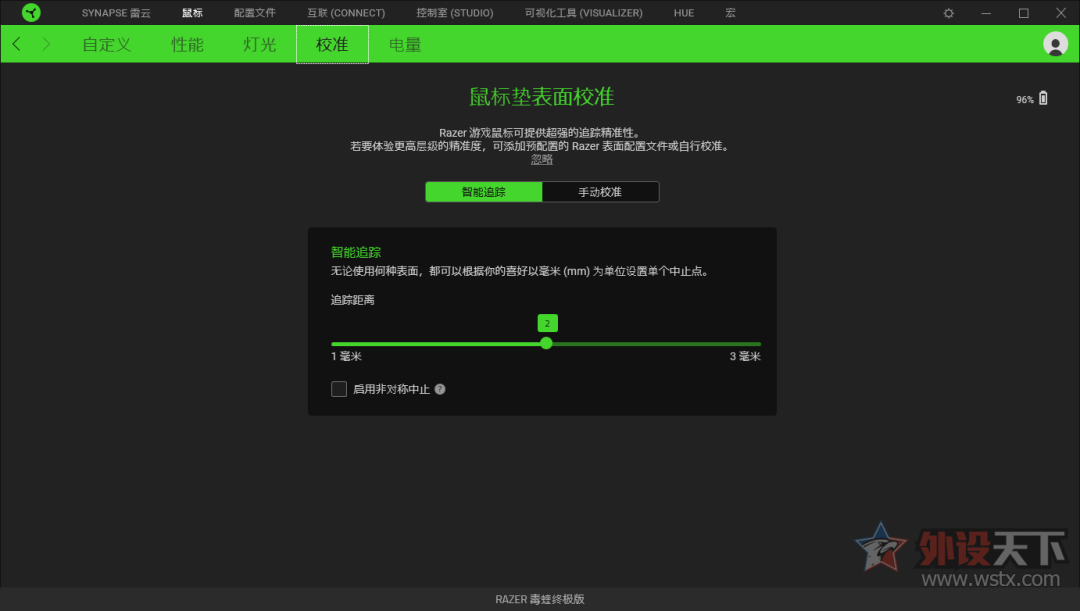Open the 鼠标 top menu
Viewport: 1080px width, 611px height.
coord(192,13)
